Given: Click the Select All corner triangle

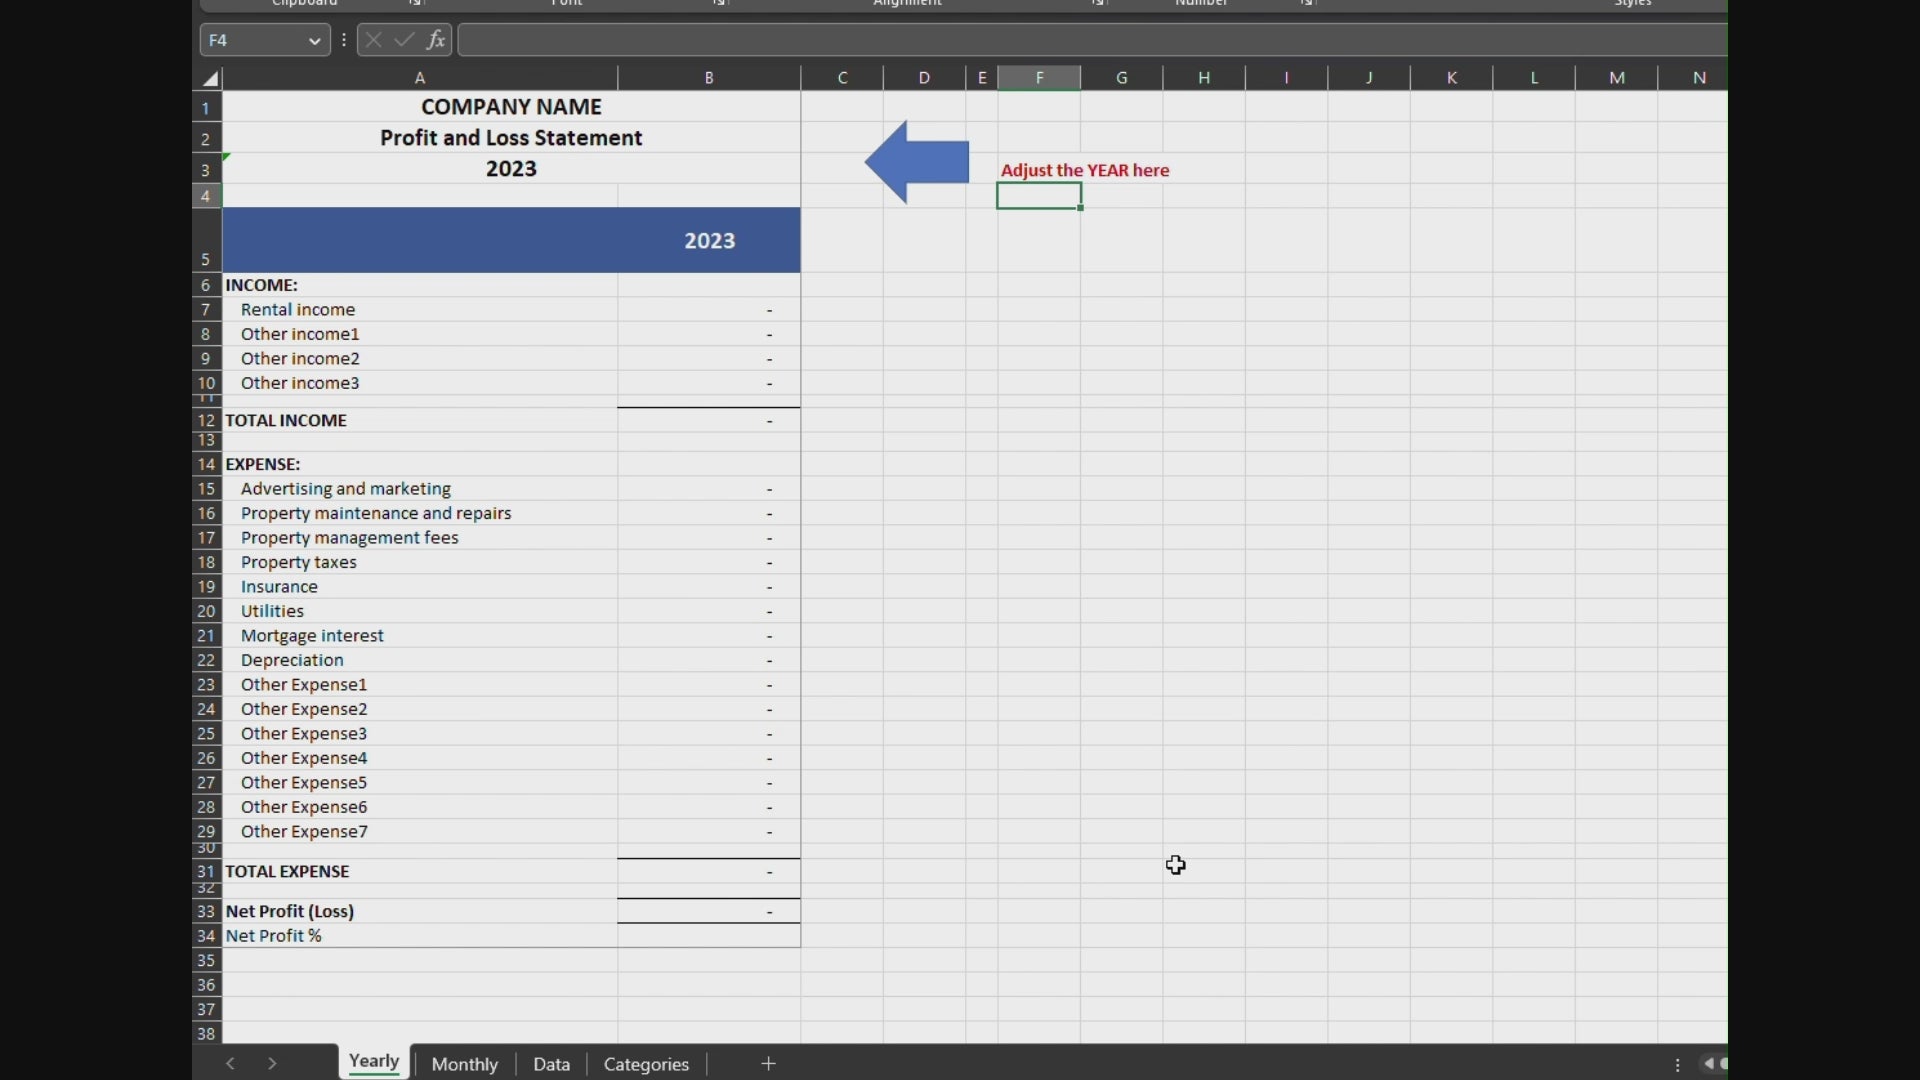Looking at the screenshot, I should point(209,78).
